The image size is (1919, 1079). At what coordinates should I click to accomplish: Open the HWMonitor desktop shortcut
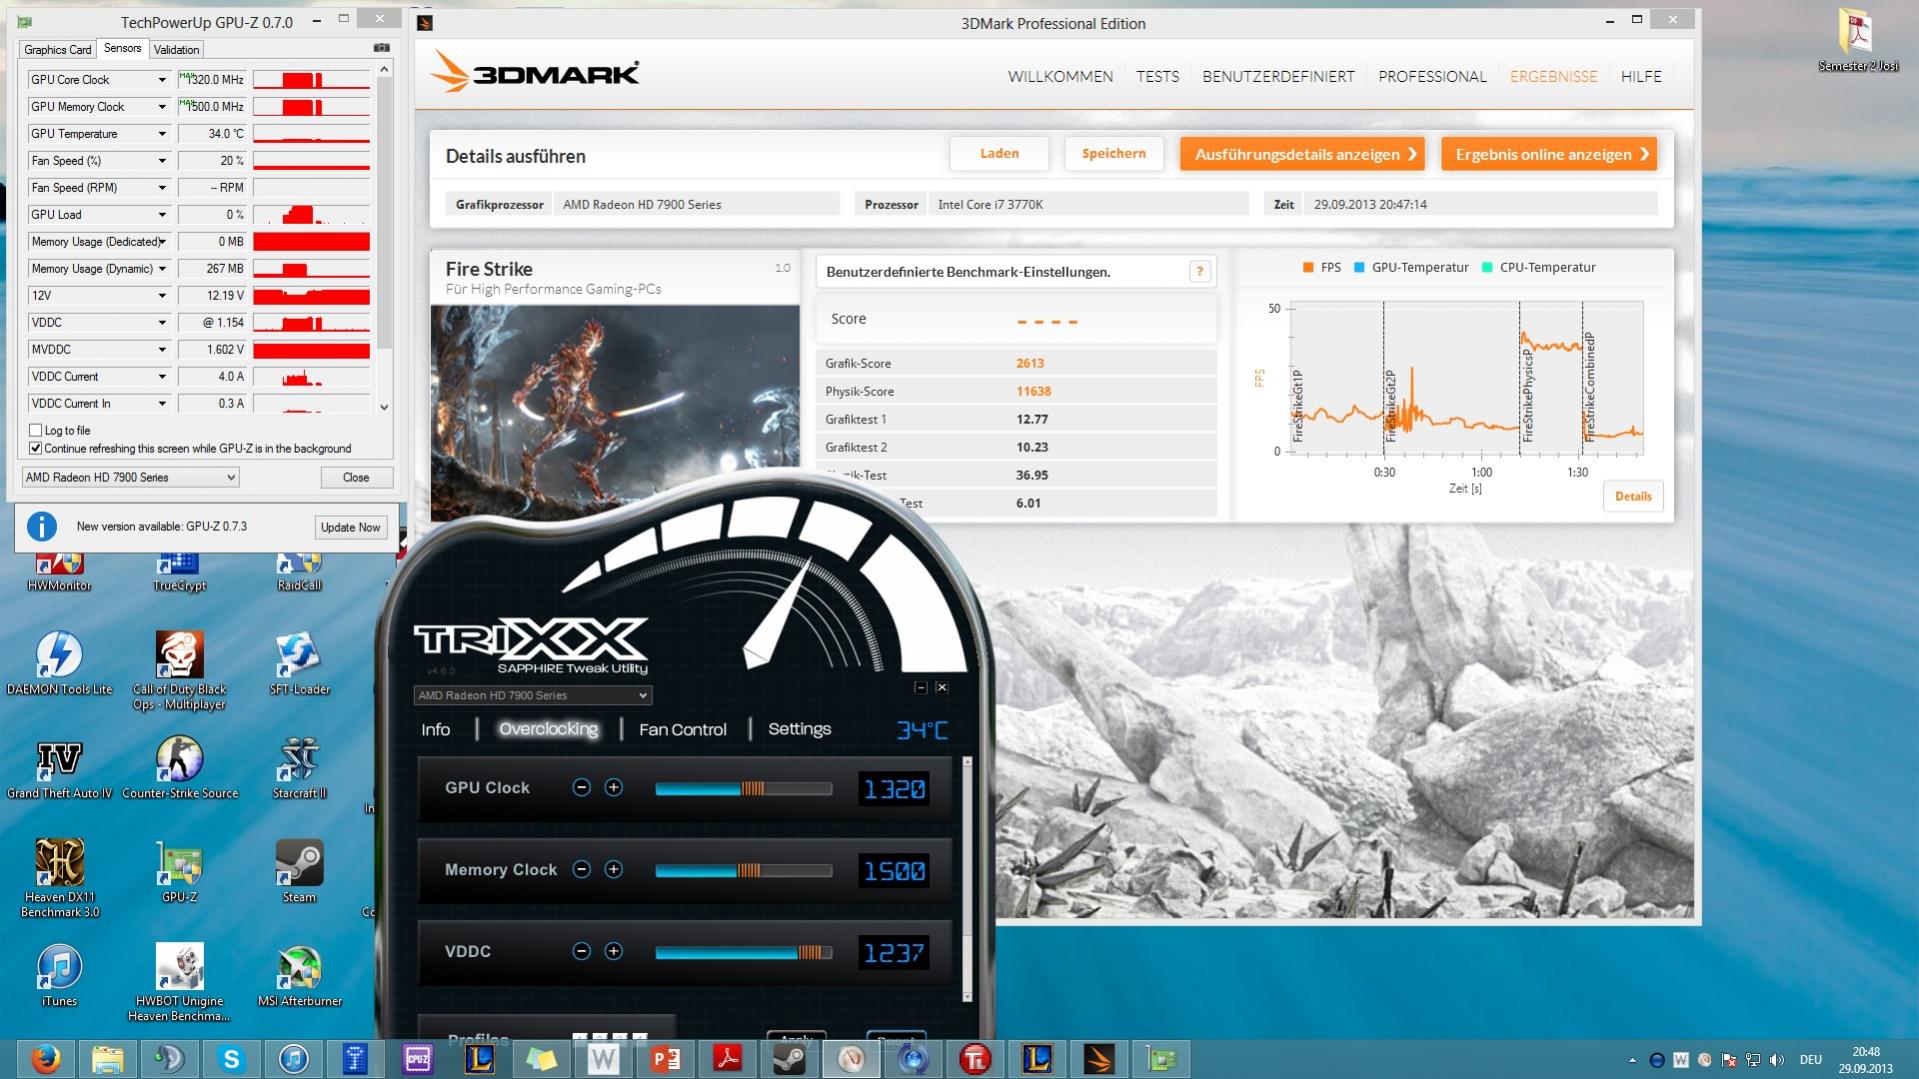[59, 573]
